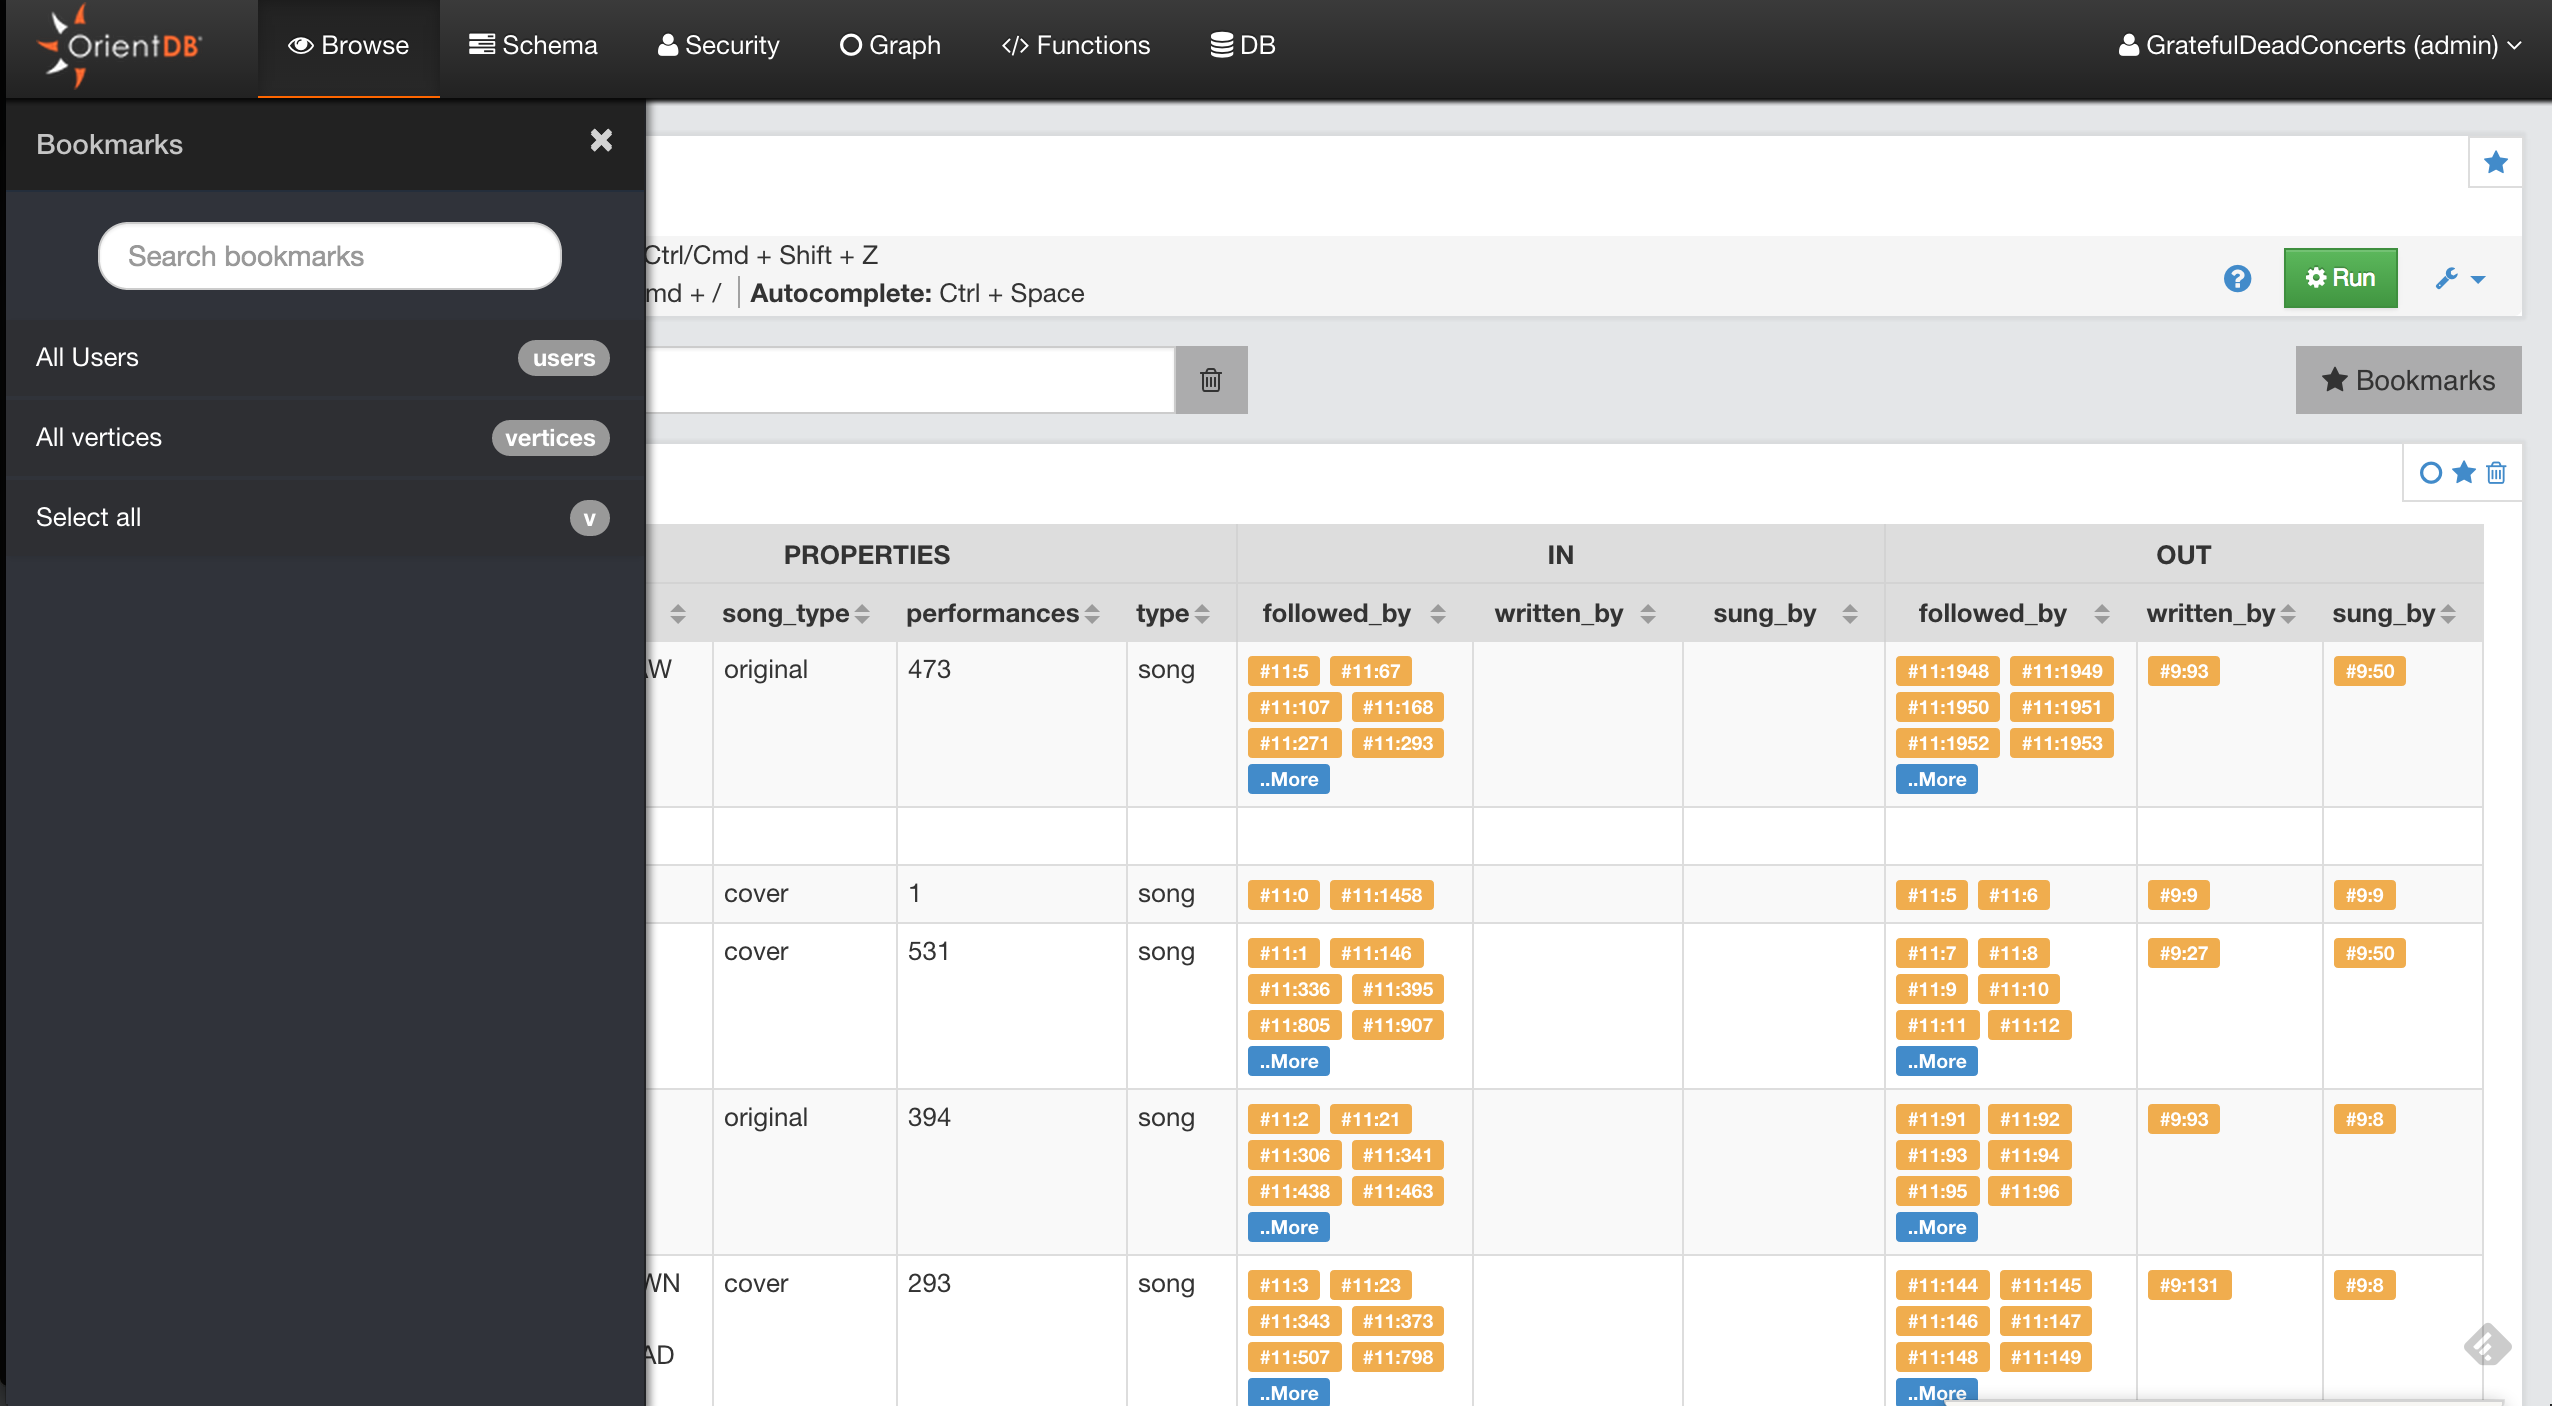Close the Bookmarks side panel
This screenshot has width=2552, height=1406.
601,141
